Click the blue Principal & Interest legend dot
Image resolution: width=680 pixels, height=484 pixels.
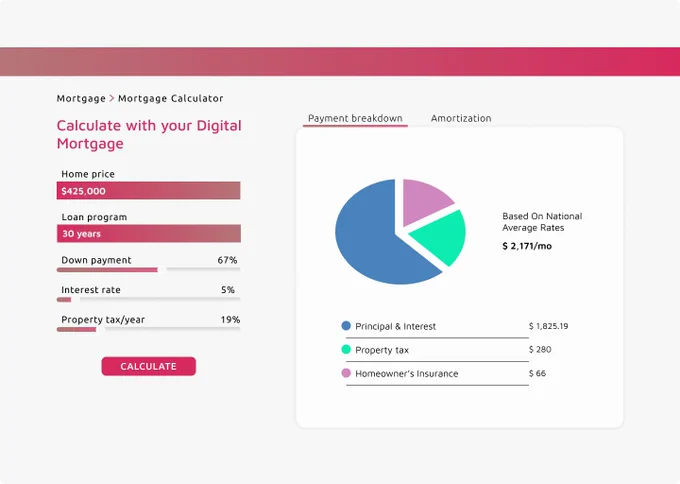pos(346,326)
